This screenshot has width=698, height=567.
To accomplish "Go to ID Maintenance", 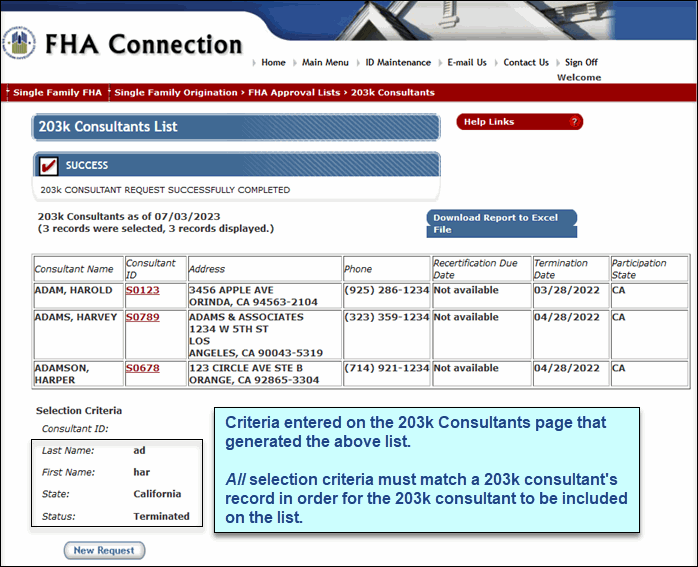I will 398,62.
